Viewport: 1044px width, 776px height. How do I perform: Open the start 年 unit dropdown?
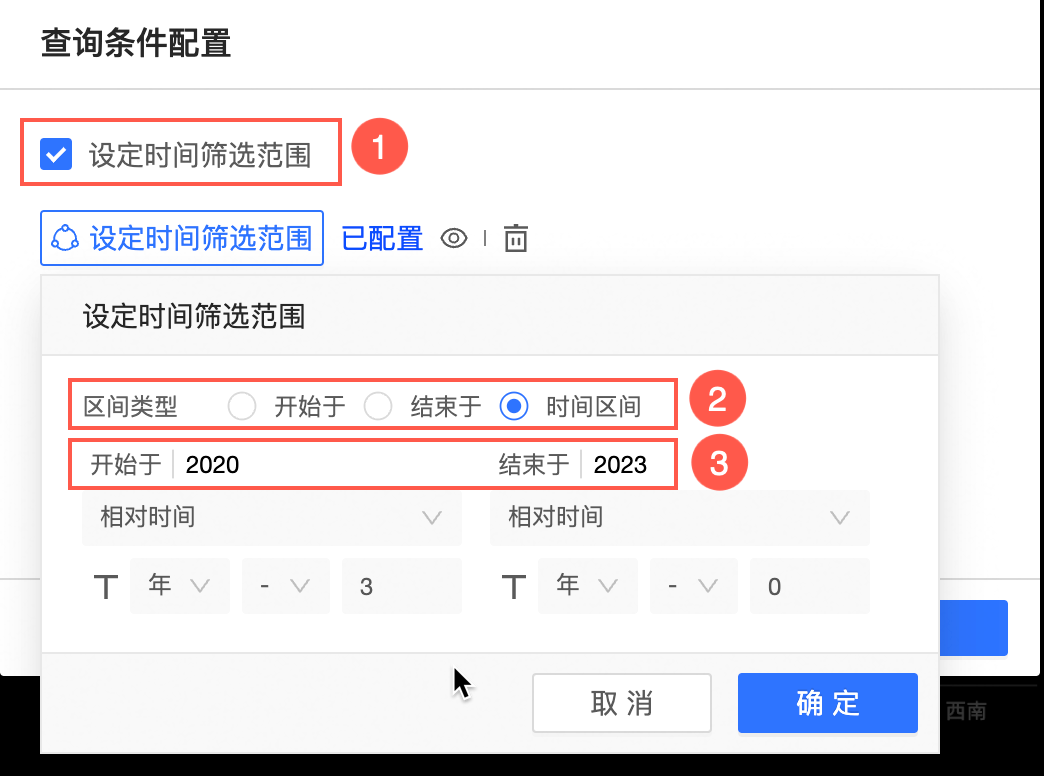180,585
